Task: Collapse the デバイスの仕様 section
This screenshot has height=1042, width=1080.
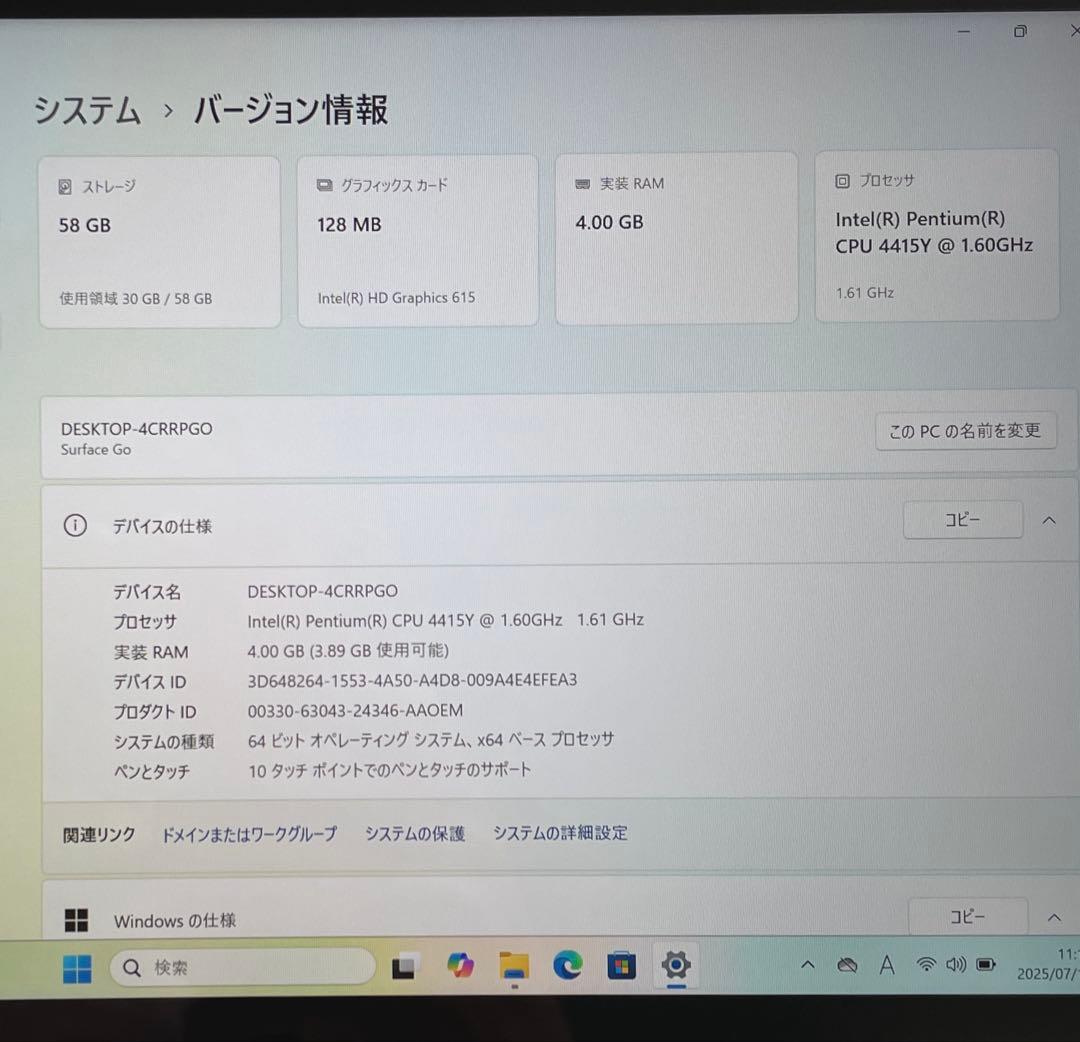Action: click(1049, 521)
